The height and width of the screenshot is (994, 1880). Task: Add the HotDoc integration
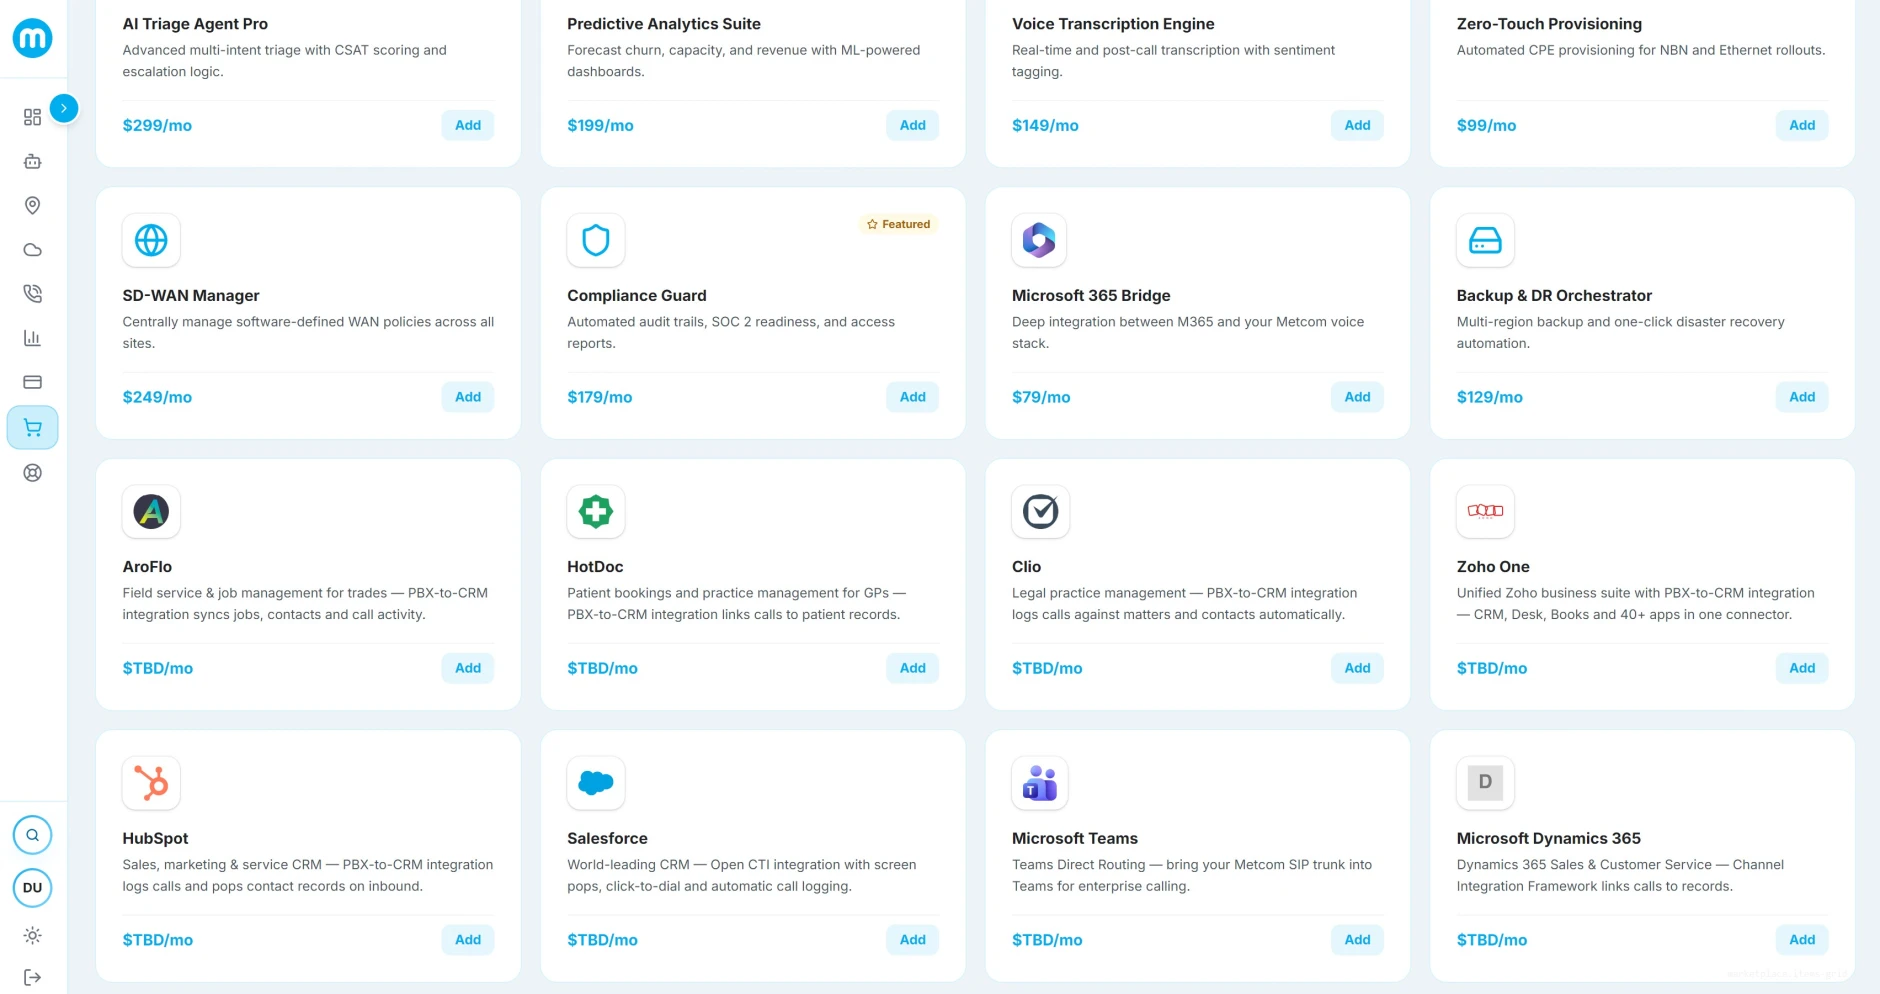[912, 668]
